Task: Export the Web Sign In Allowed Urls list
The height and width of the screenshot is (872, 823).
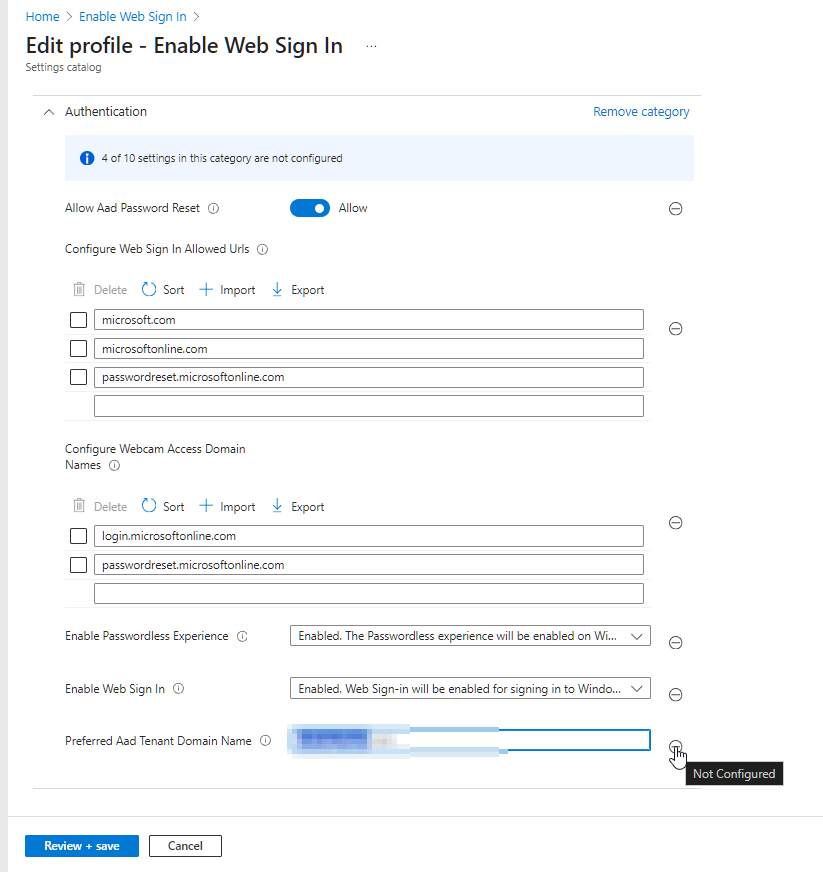Action: point(298,290)
